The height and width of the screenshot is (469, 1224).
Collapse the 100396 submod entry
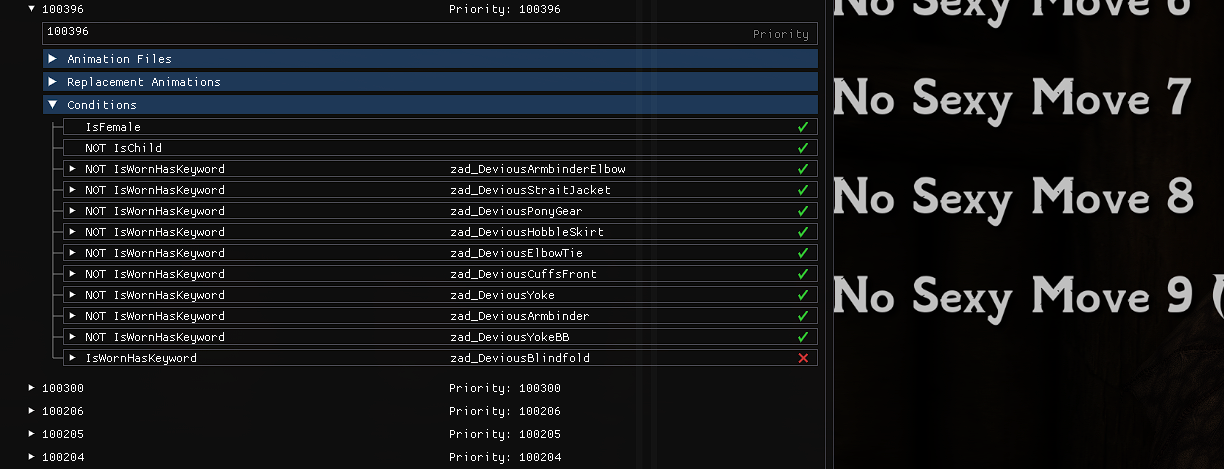pyautogui.click(x=32, y=9)
